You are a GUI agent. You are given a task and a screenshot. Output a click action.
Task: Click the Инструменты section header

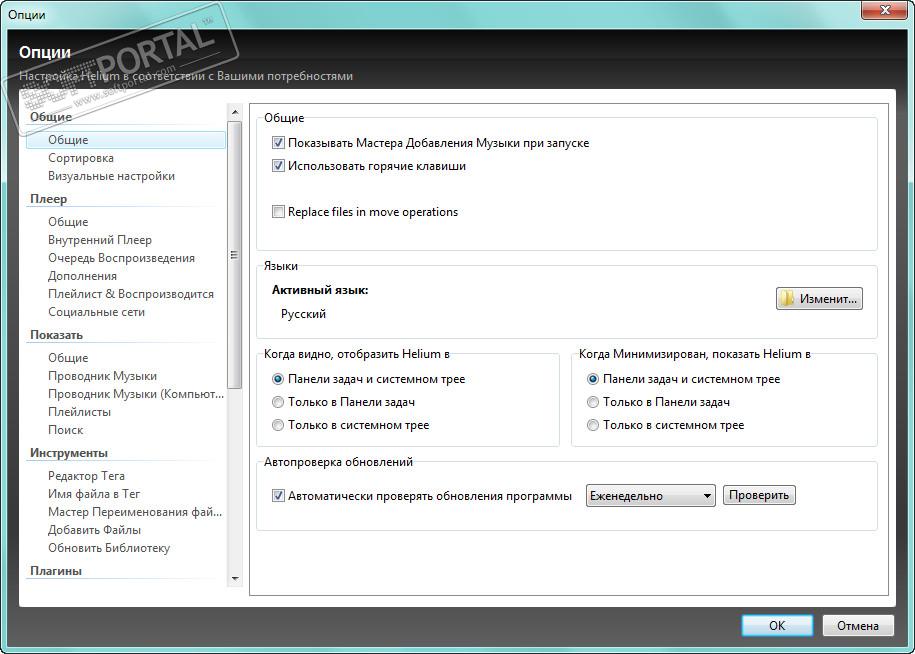pyautogui.click(x=69, y=453)
